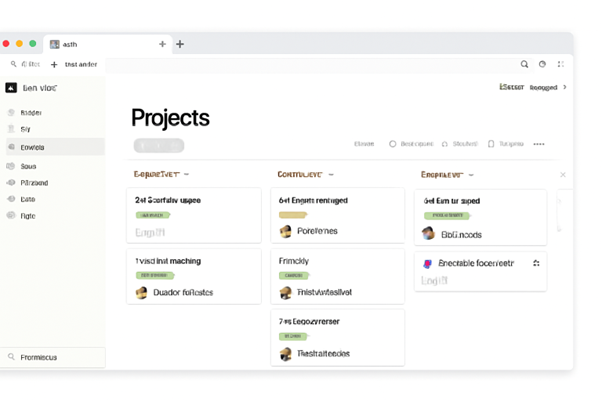Click the avatar on the 'Duador foRcates' card

tap(142, 293)
